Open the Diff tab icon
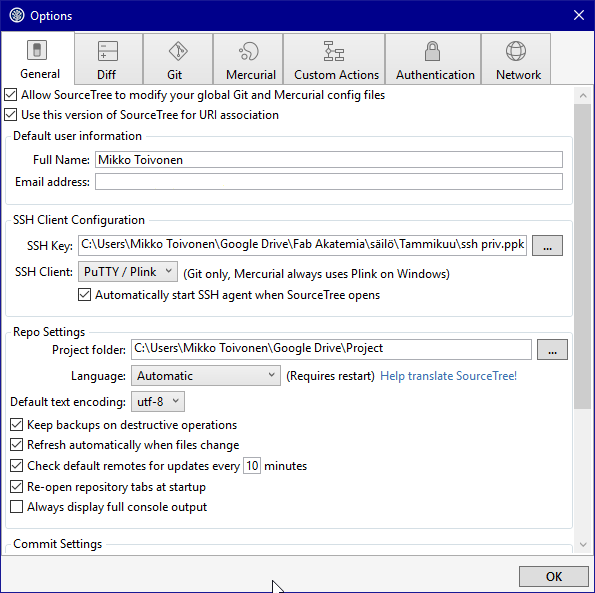Image resolution: width=595 pixels, height=593 pixels. [x=108, y=51]
